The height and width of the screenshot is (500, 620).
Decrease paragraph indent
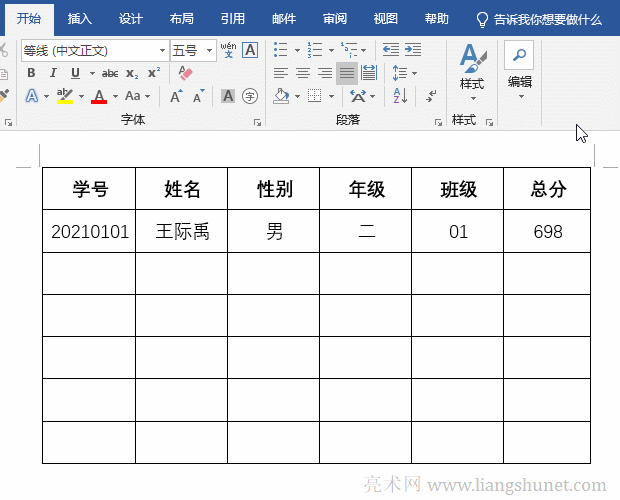(x=391, y=50)
